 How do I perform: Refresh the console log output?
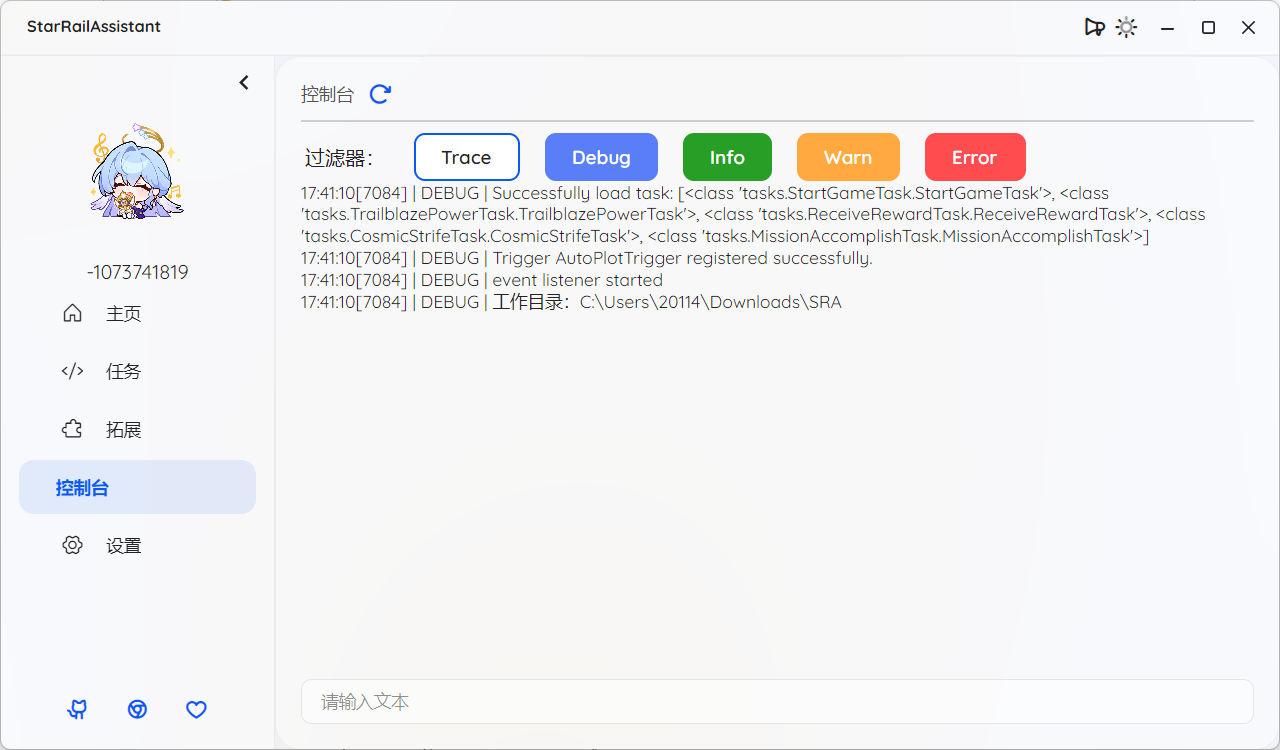pos(379,94)
